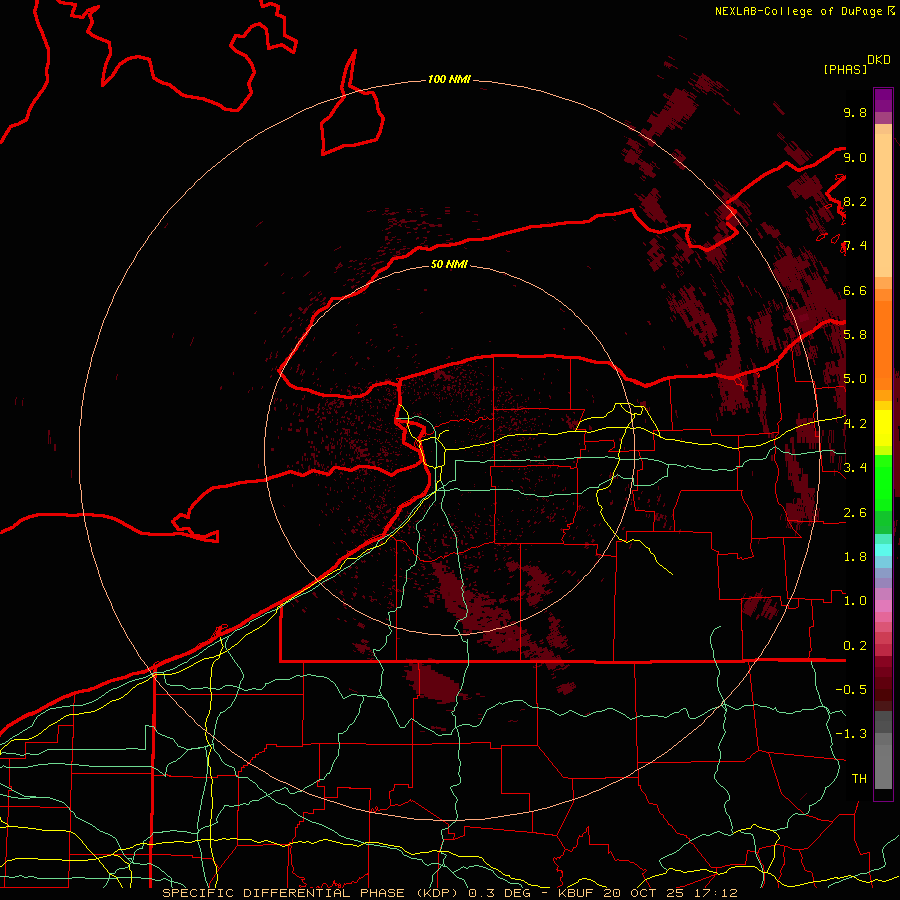
Task: Pick the cyan segment of the color bar
Action: click(x=883, y=550)
